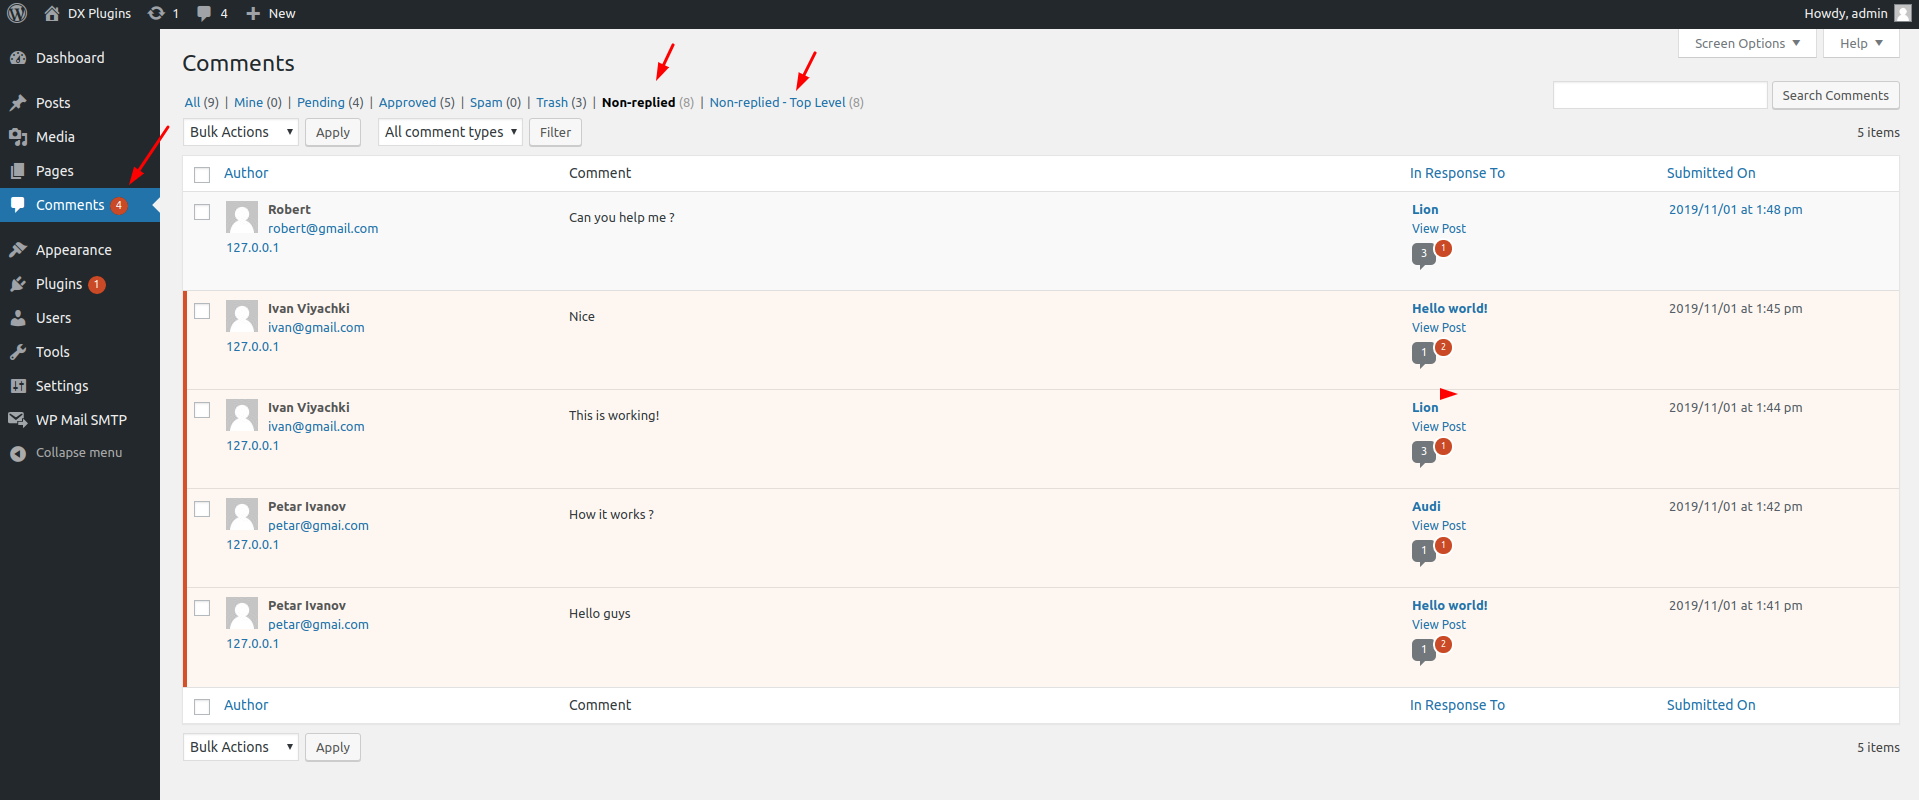The width and height of the screenshot is (1919, 800).
Task: Visit site via DX Plugins home icon
Action: tap(52, 13)
